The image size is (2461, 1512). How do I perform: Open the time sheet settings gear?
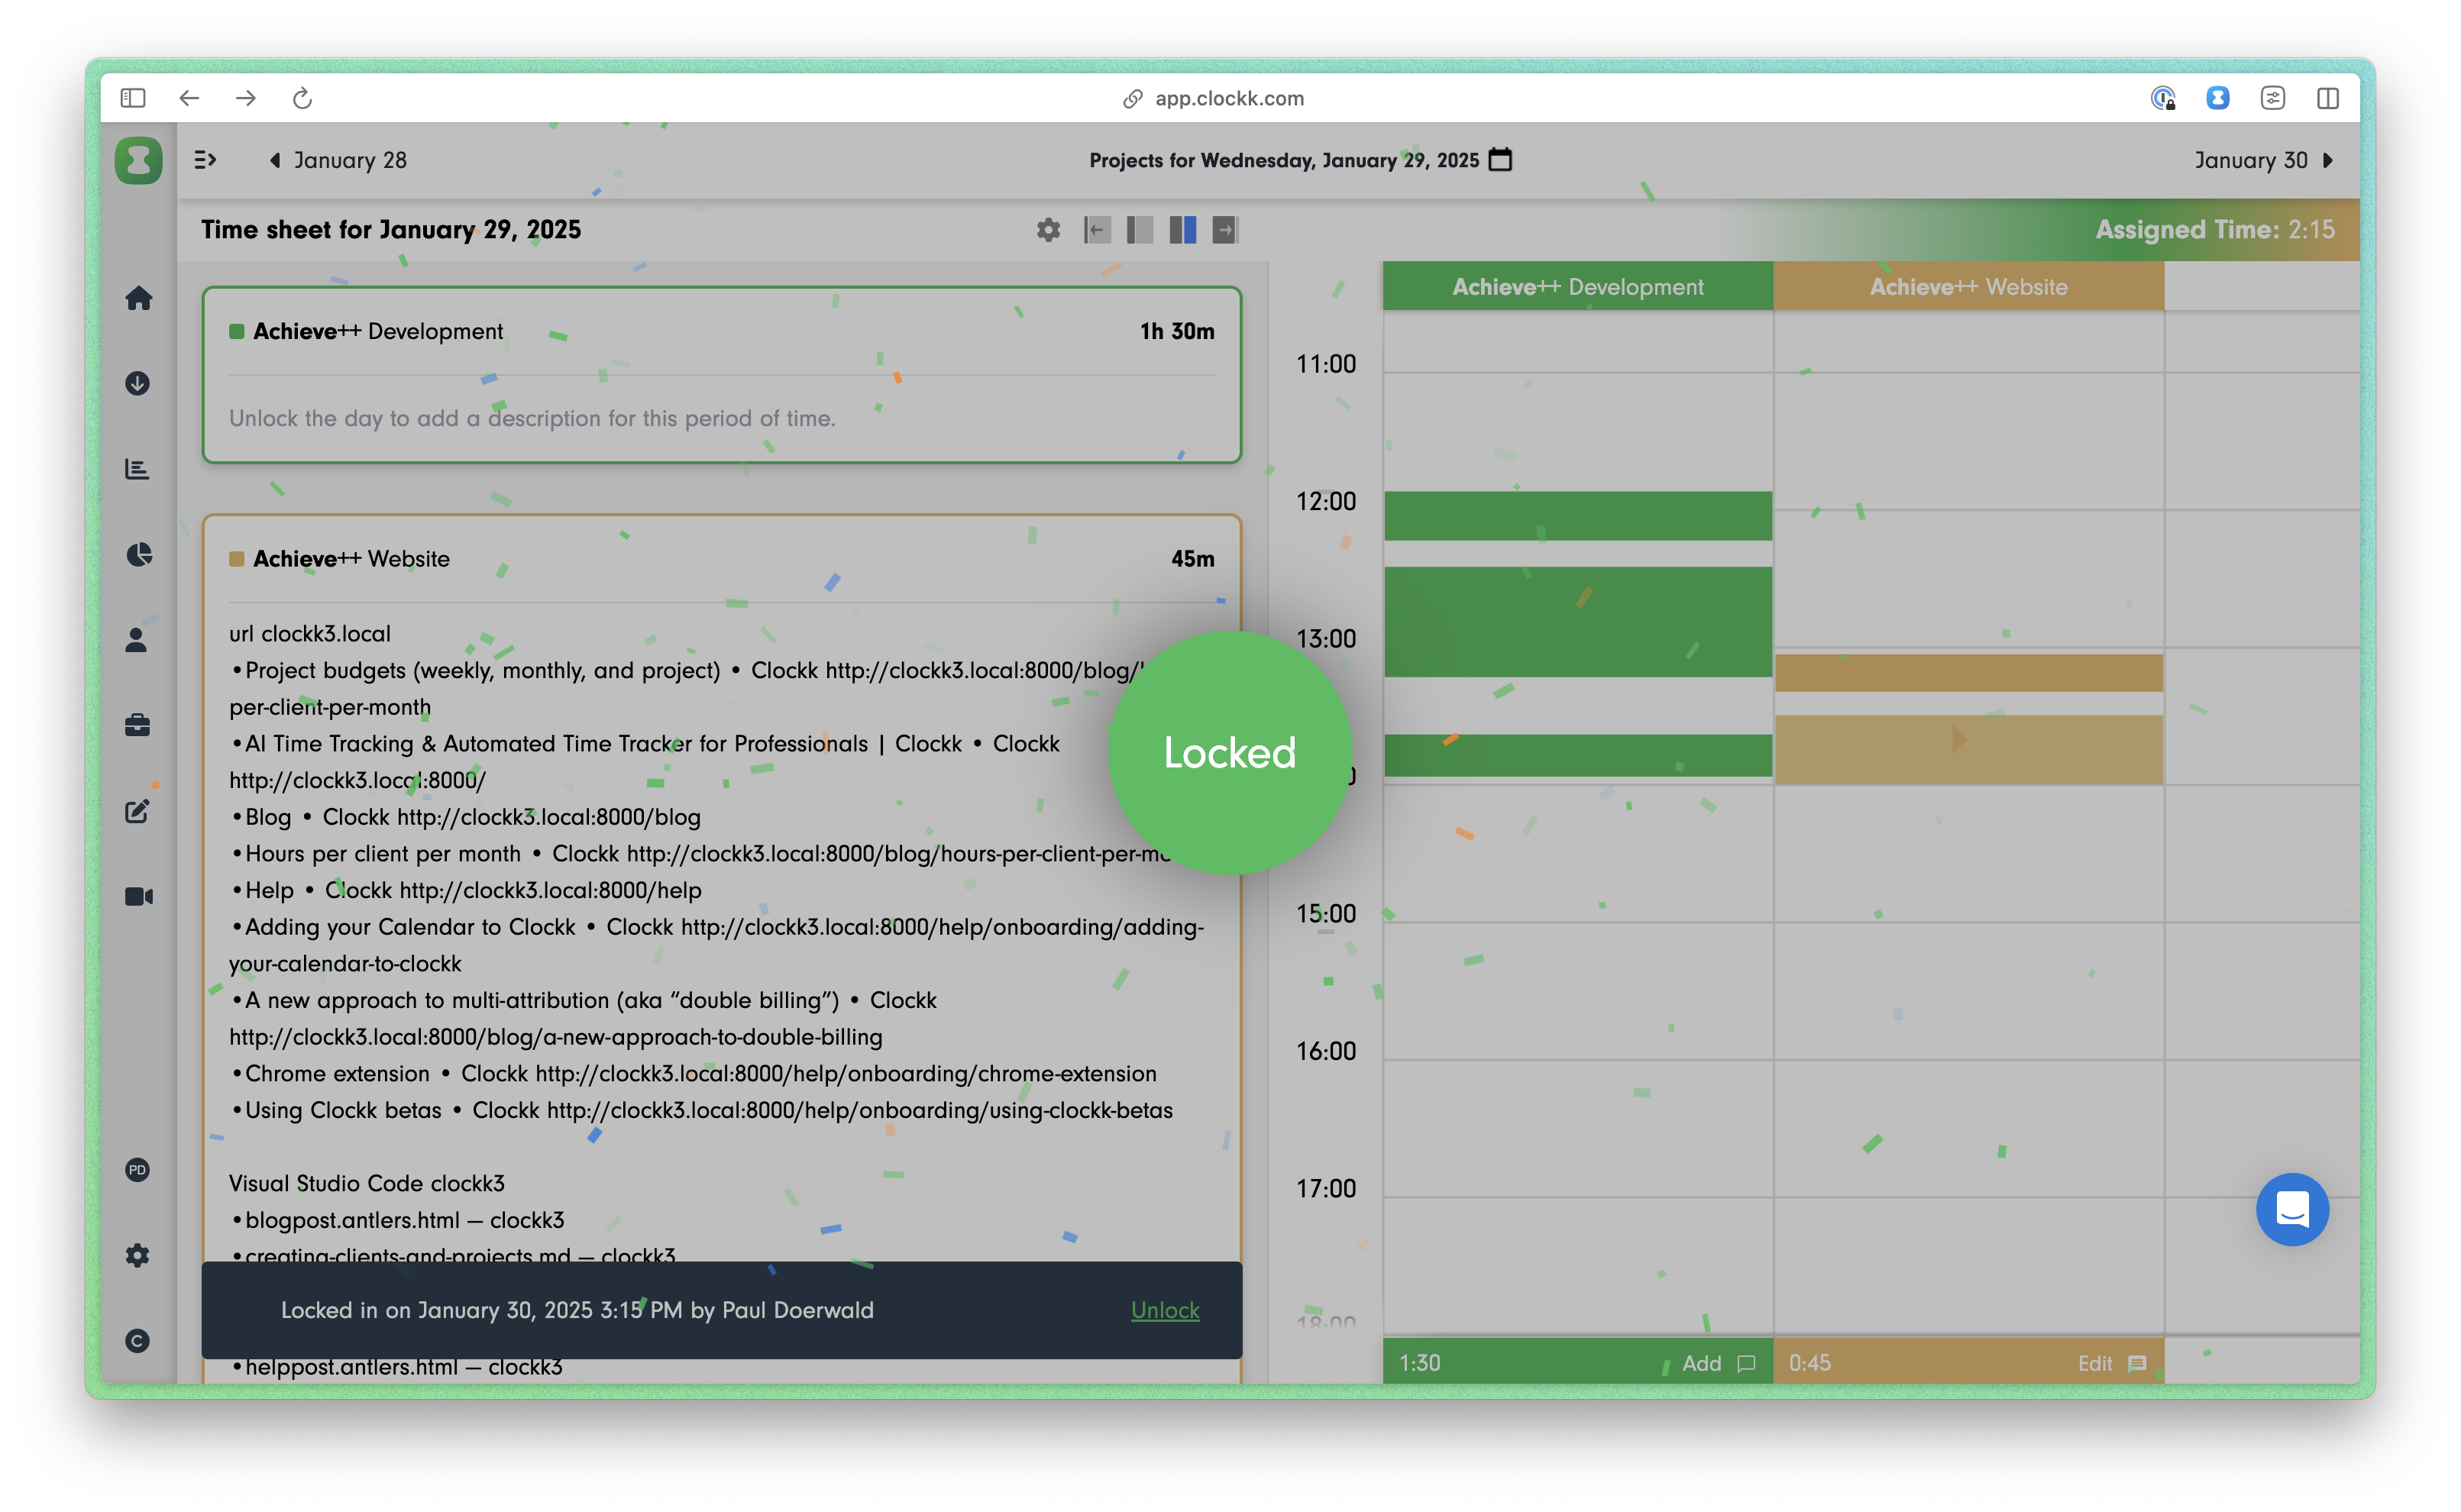[1048, 230]
